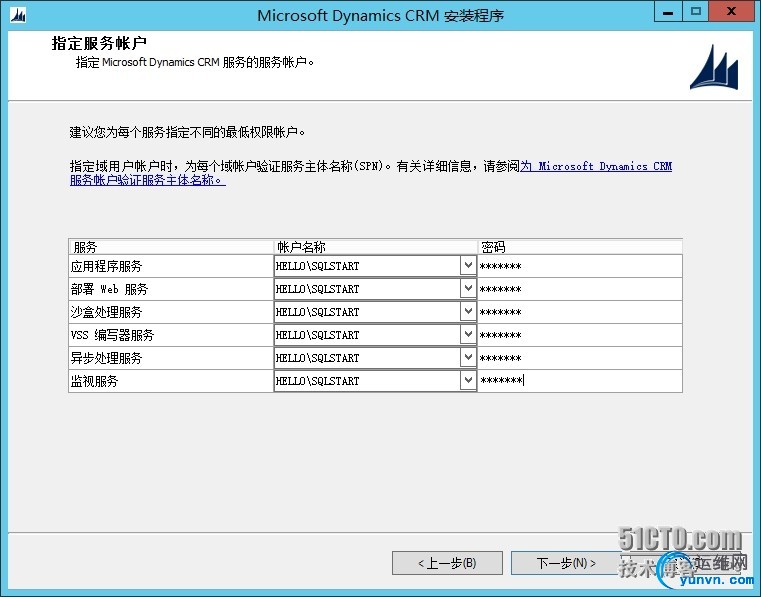
Task: Click password field for 应用程序服务
Action: coord(580,266)
